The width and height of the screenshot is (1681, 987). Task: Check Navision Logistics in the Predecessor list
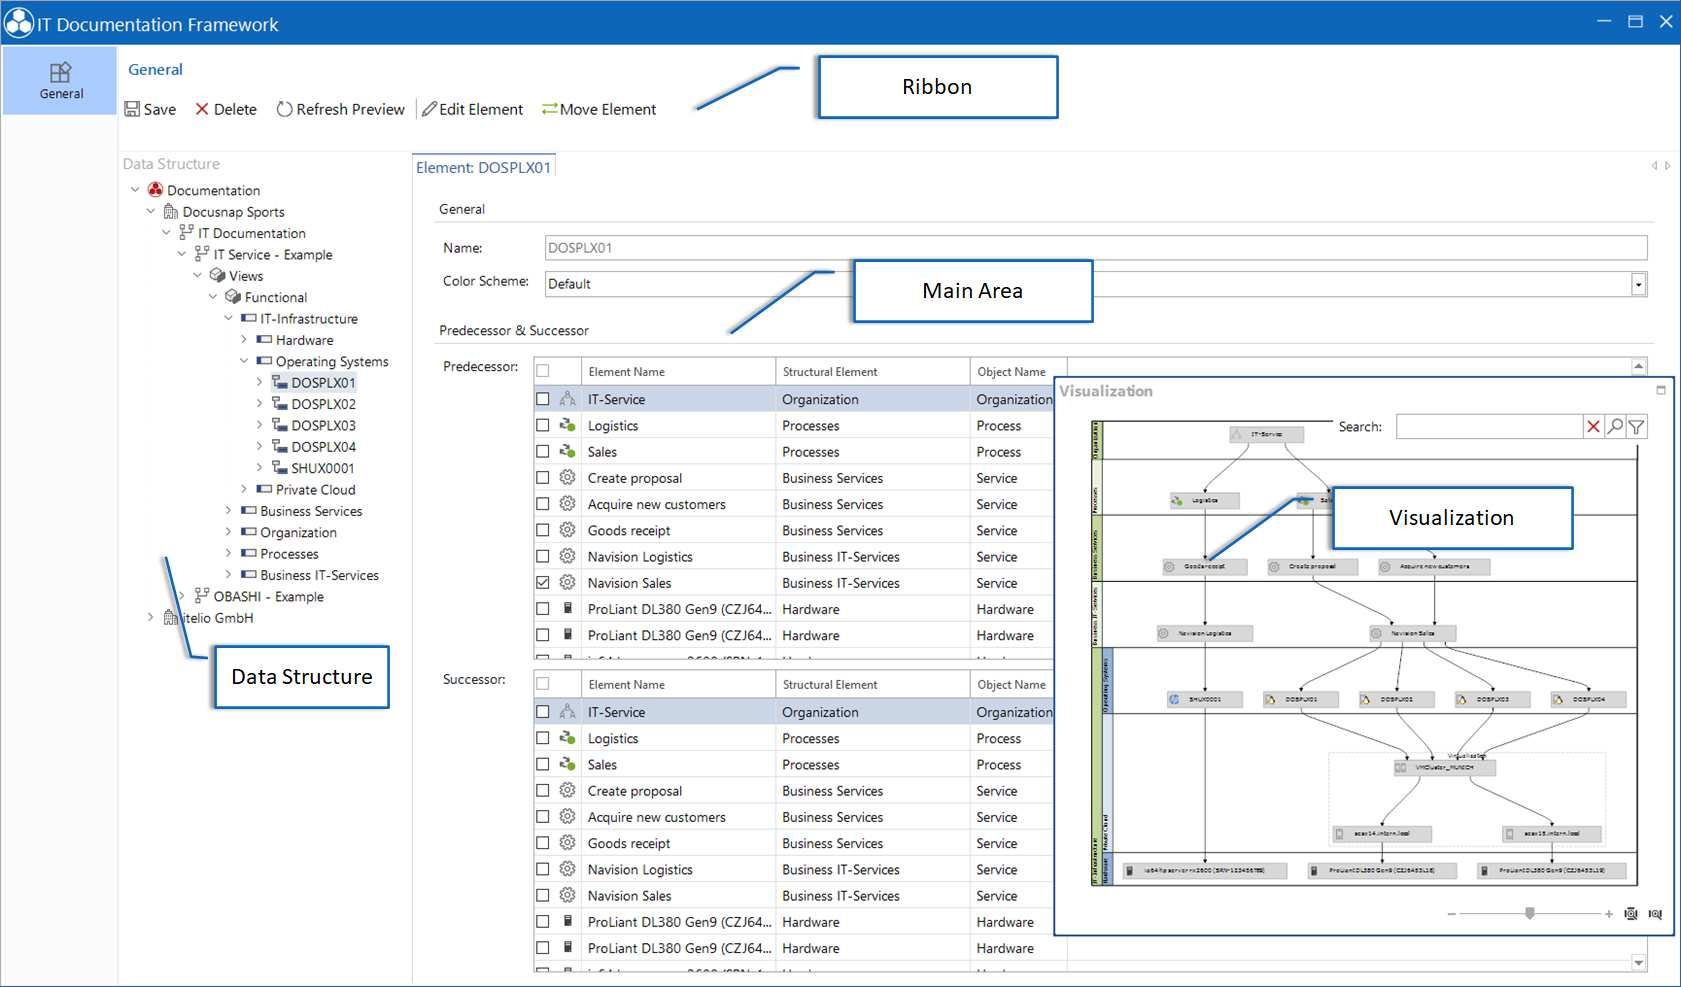coord(543,557)
